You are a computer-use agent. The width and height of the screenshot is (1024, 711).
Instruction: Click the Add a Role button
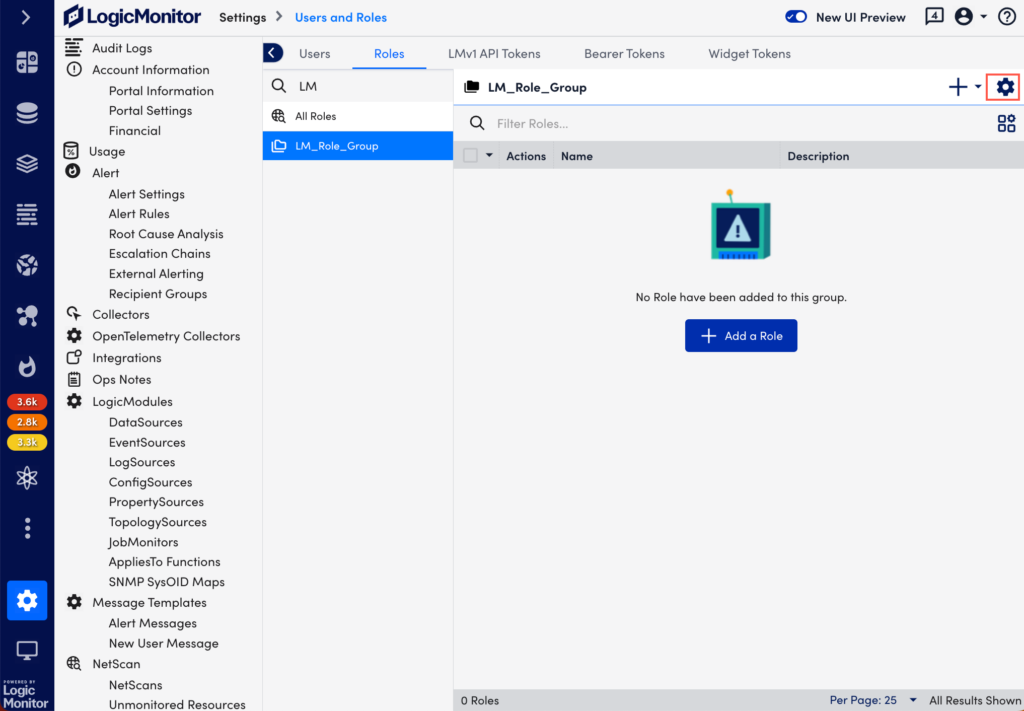click(x=740, y=335)
